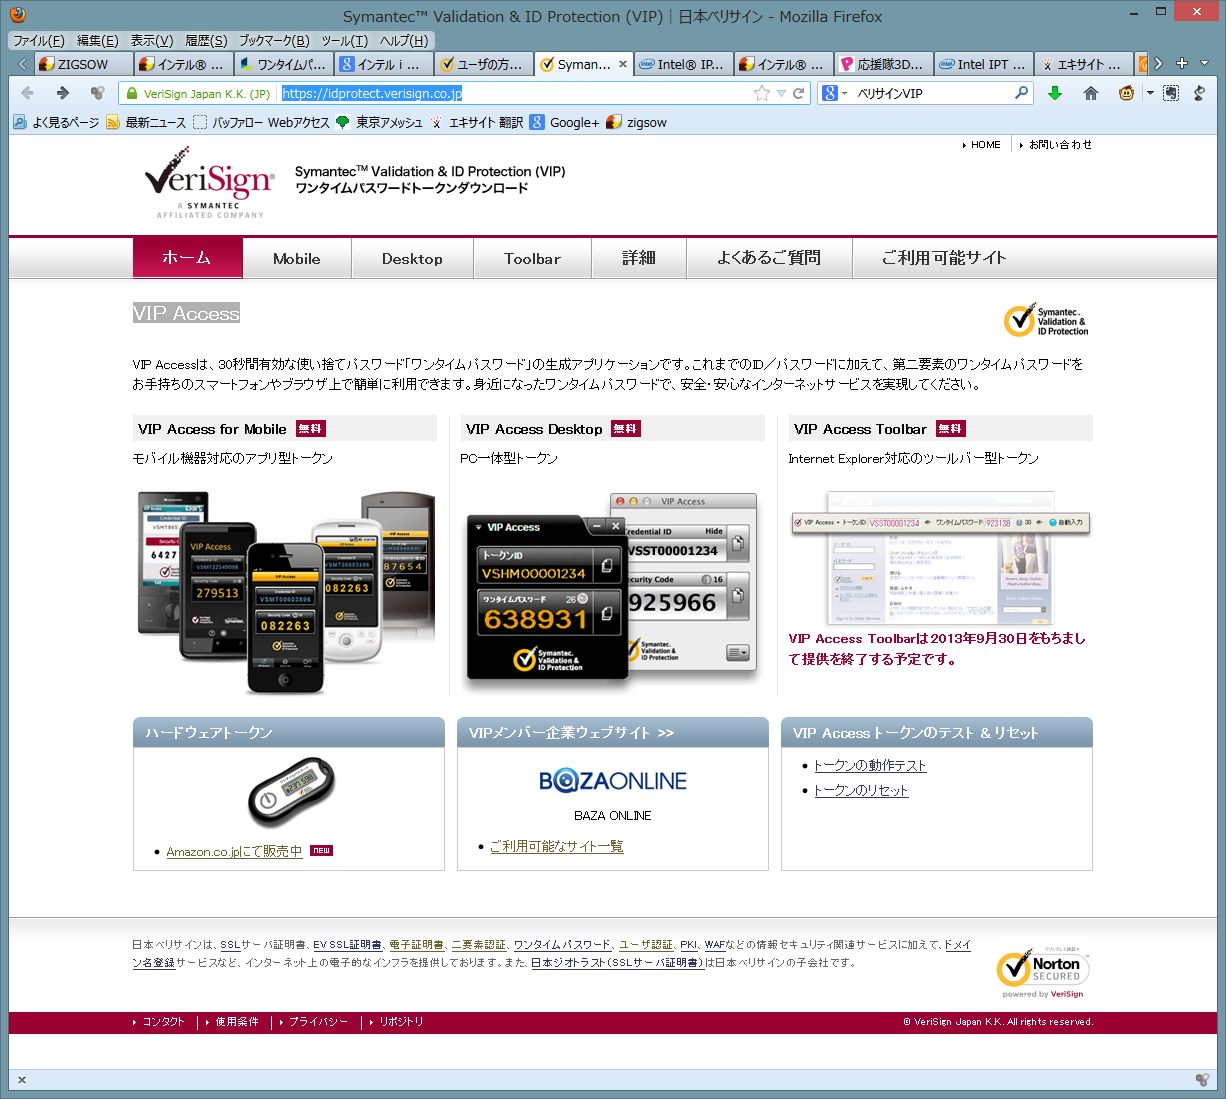Open the Toolbar navigation tab
The image size is (1226, 1099).
coord(532,258)
